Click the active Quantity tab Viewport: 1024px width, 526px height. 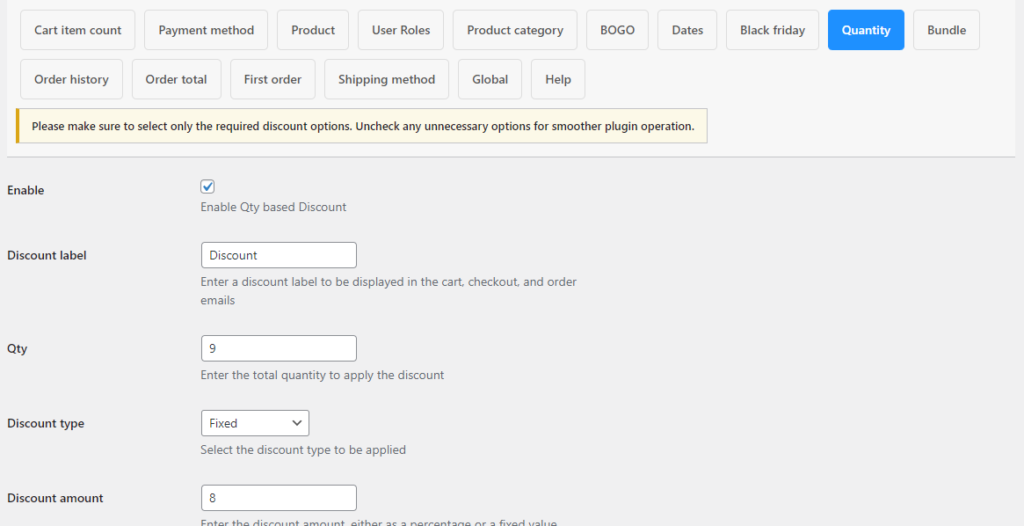(x=866, y=30)
